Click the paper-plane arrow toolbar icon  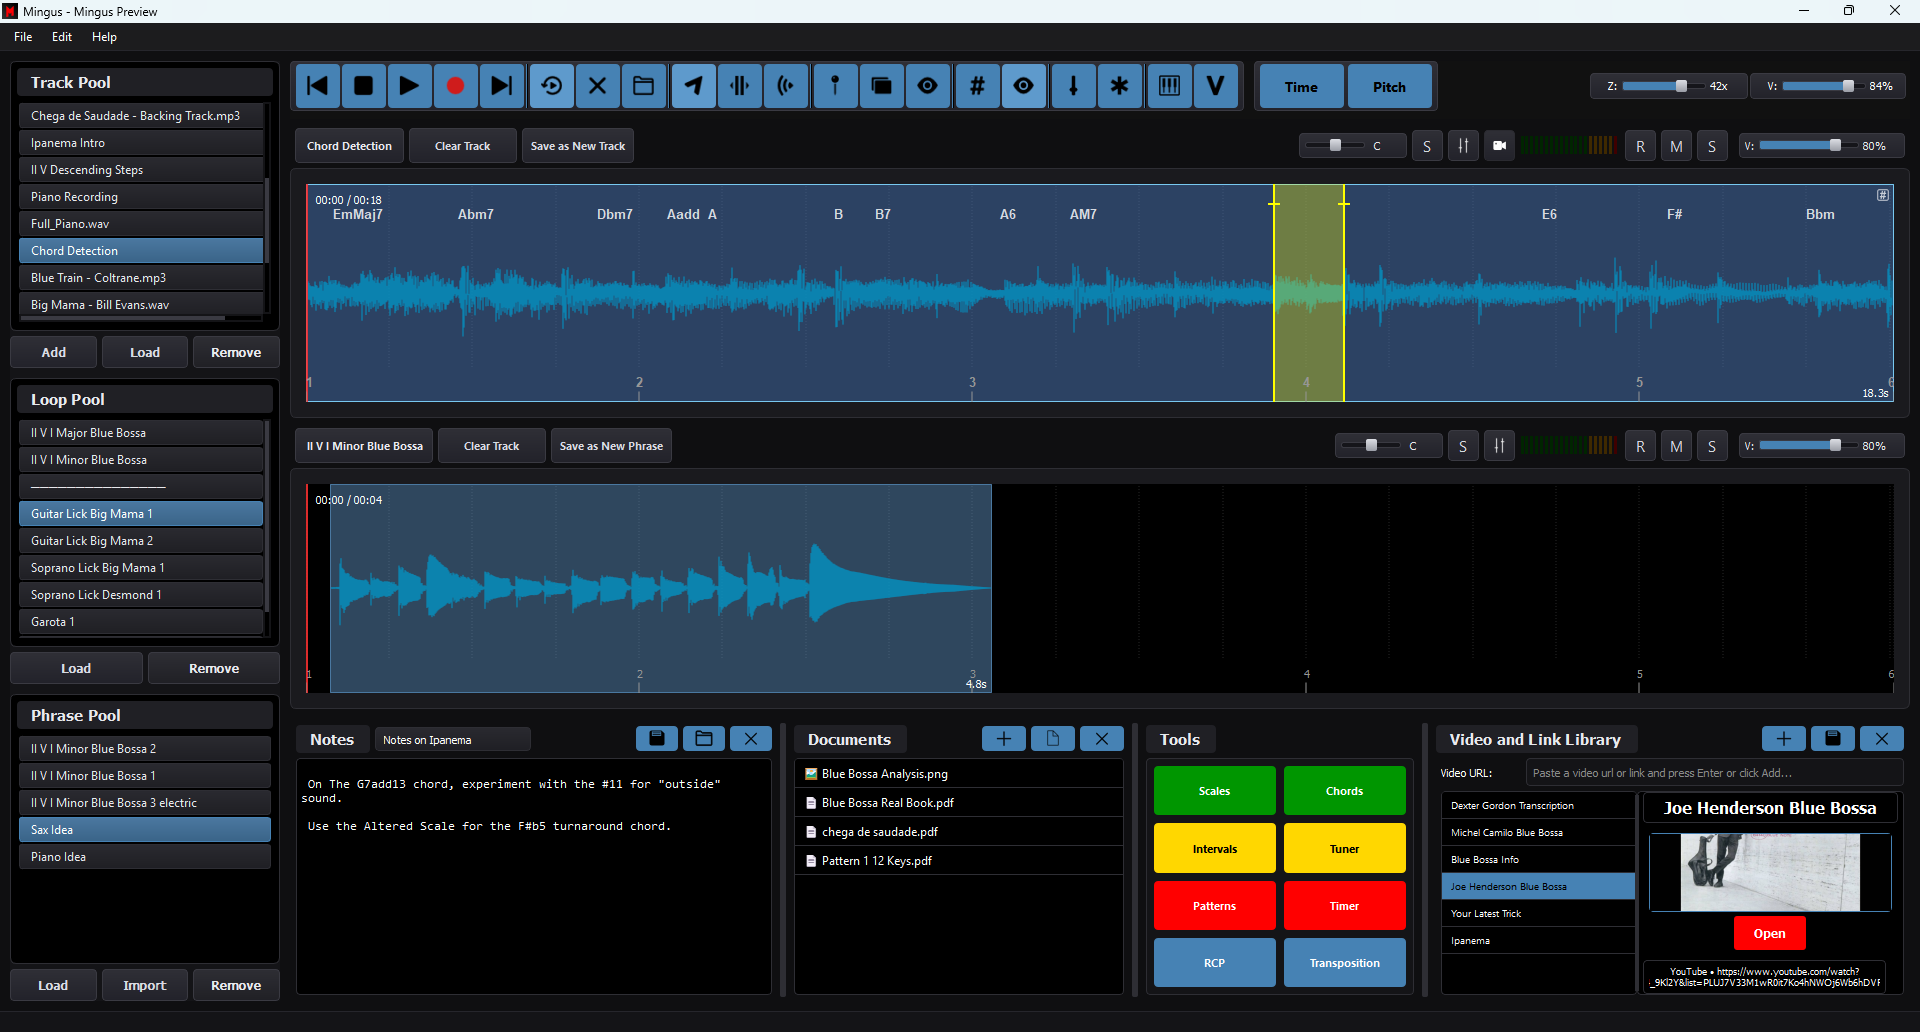click(x=693, y=86)
